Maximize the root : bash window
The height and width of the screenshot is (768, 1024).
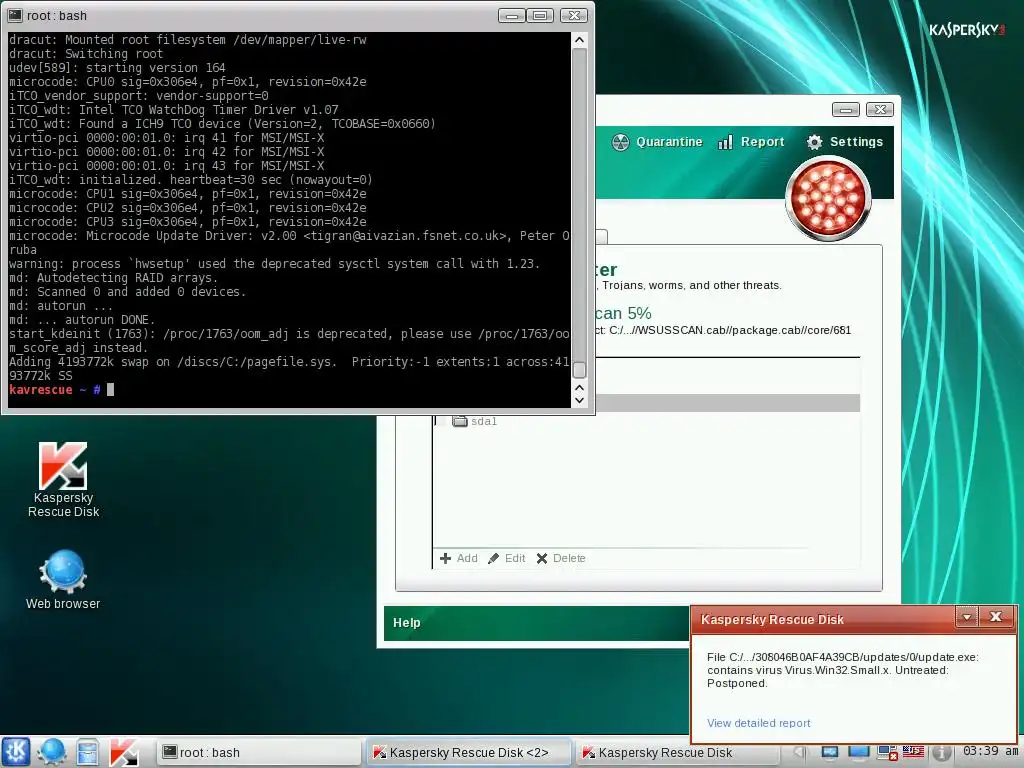(540, 15)
